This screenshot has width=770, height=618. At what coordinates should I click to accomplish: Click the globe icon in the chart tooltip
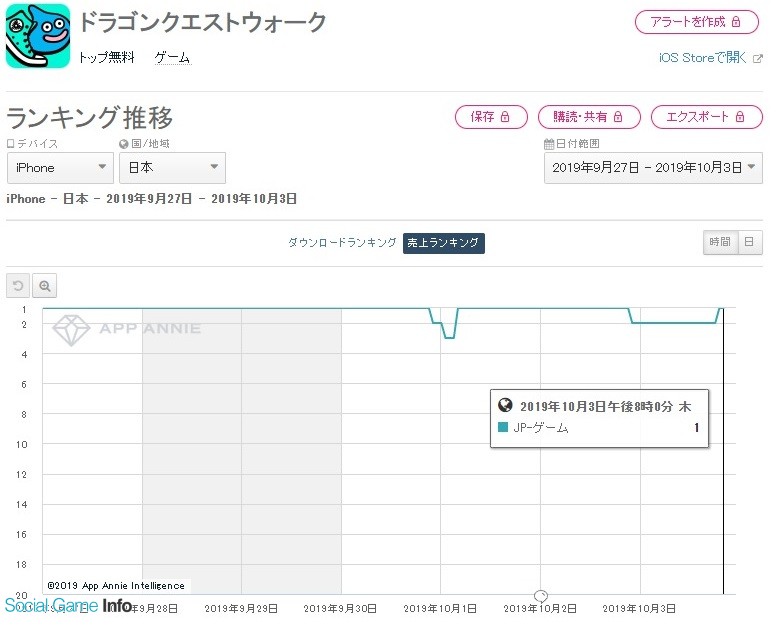(x=505, y=406)
